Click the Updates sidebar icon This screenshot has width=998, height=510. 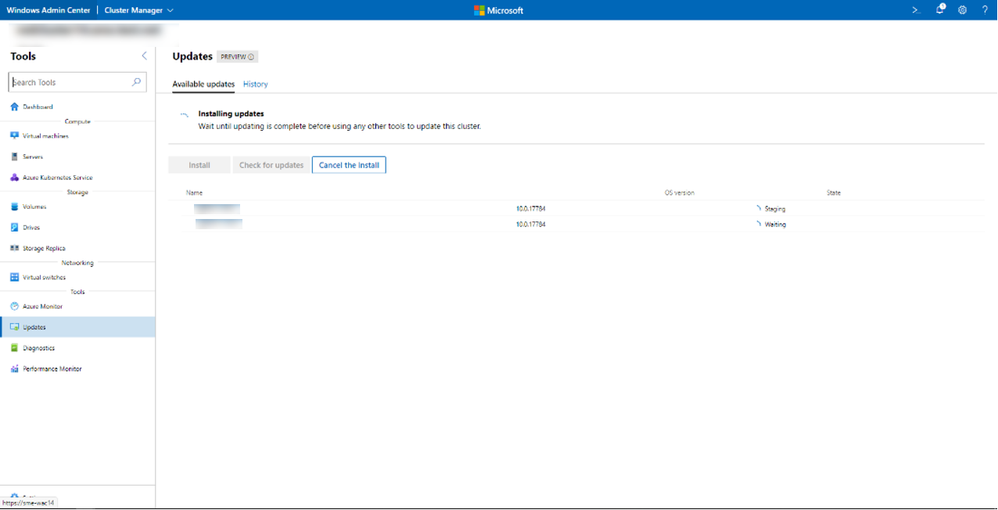[15, 327]
